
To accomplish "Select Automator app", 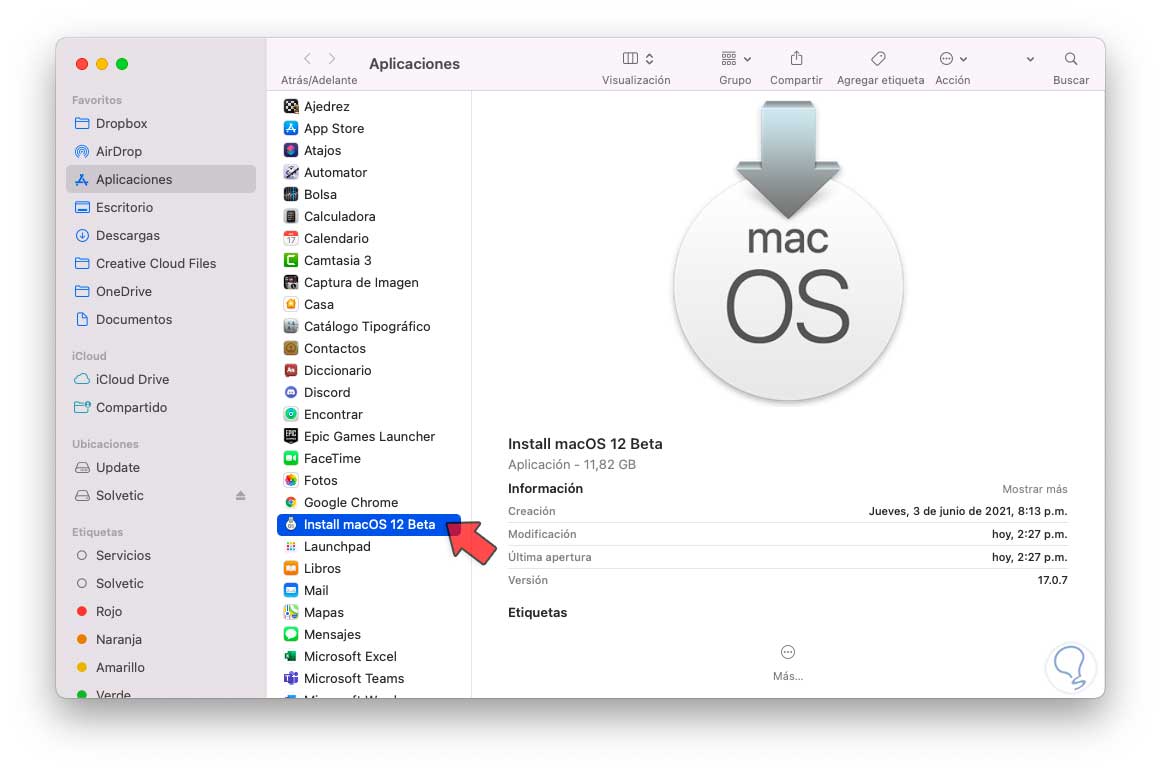I will (x=369, y=172).
